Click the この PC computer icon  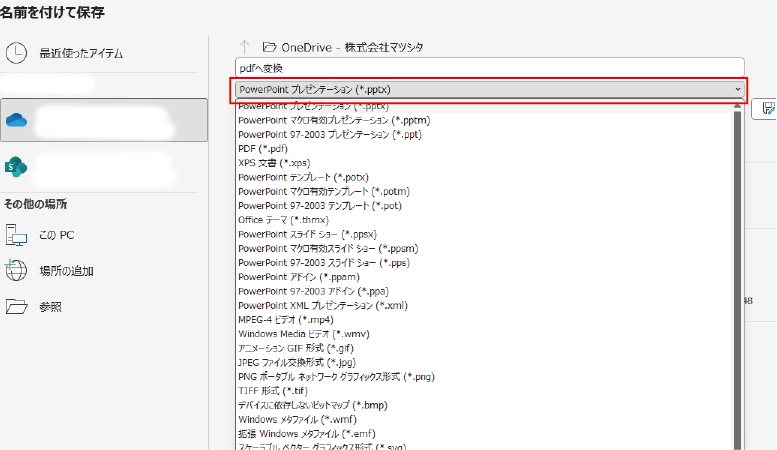click(x=16, y=235)
